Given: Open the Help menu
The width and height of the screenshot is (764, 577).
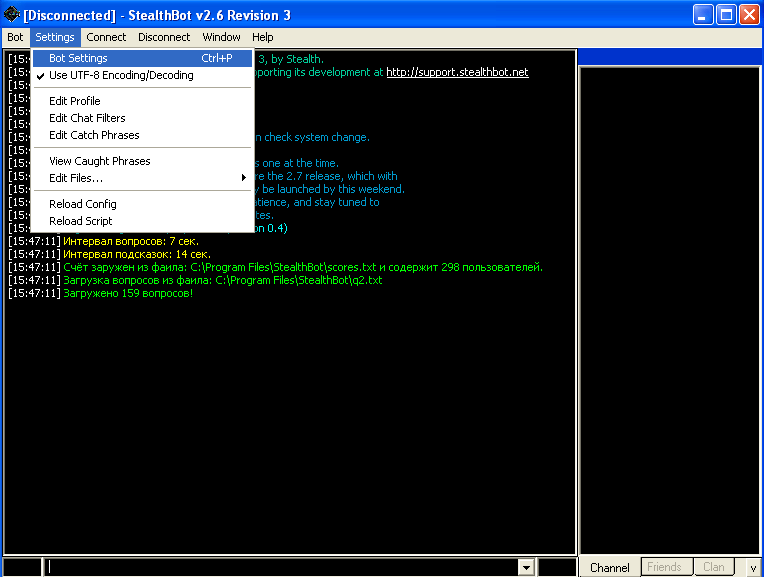Looking at the screenshot, I should 263,37.
